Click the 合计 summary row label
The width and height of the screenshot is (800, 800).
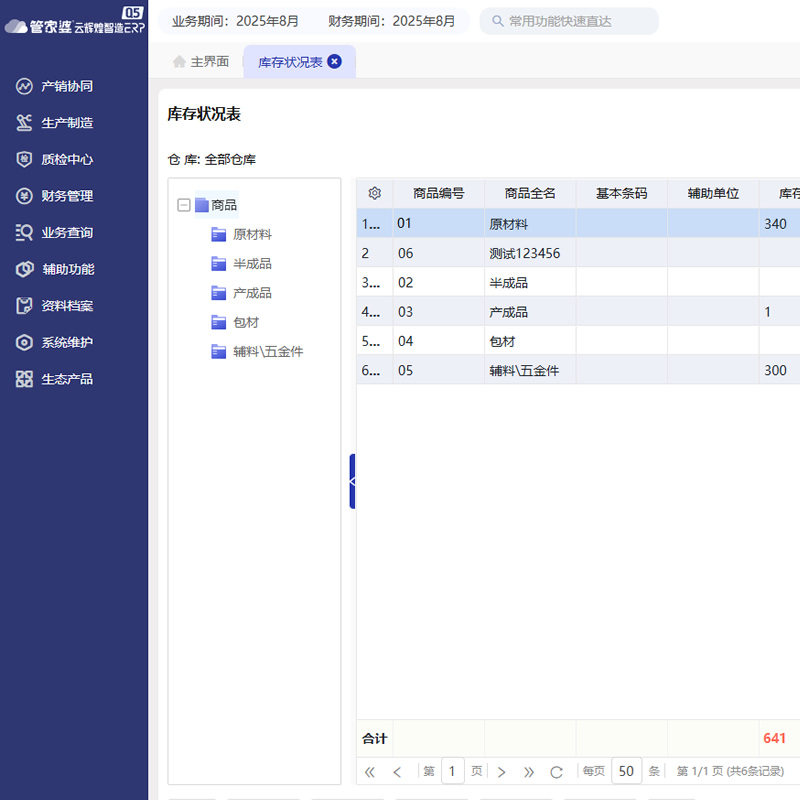[374, 738]
